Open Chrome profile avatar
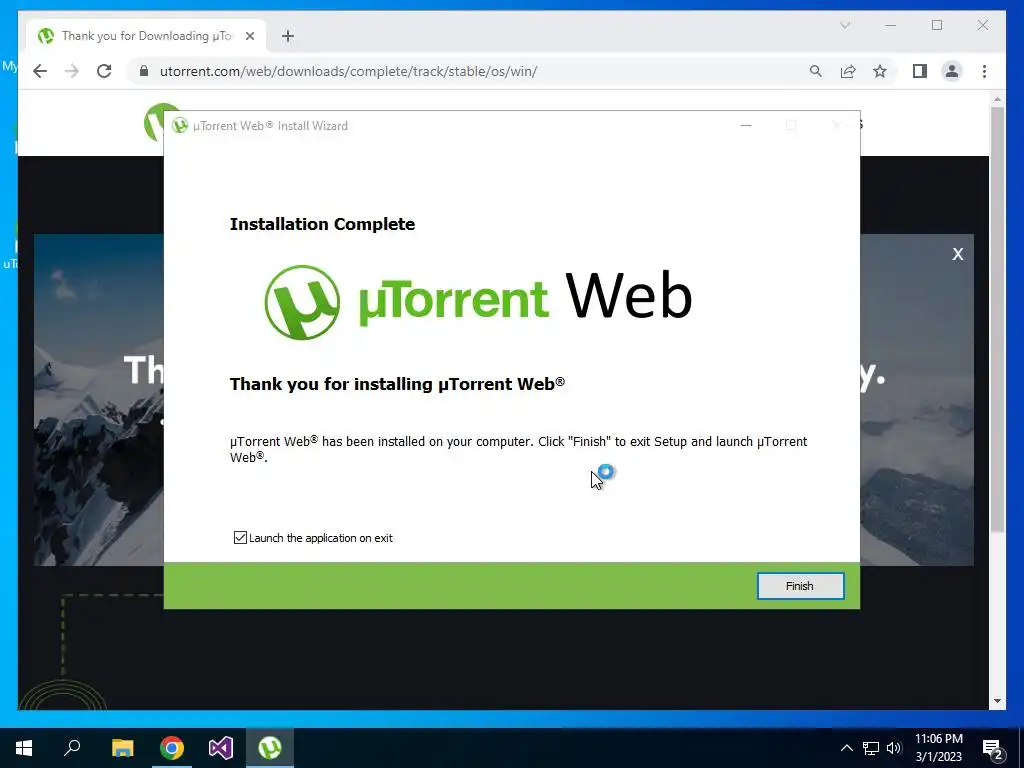The height and width of the screenshot is (768, 1024). click(x=952, y=71)
